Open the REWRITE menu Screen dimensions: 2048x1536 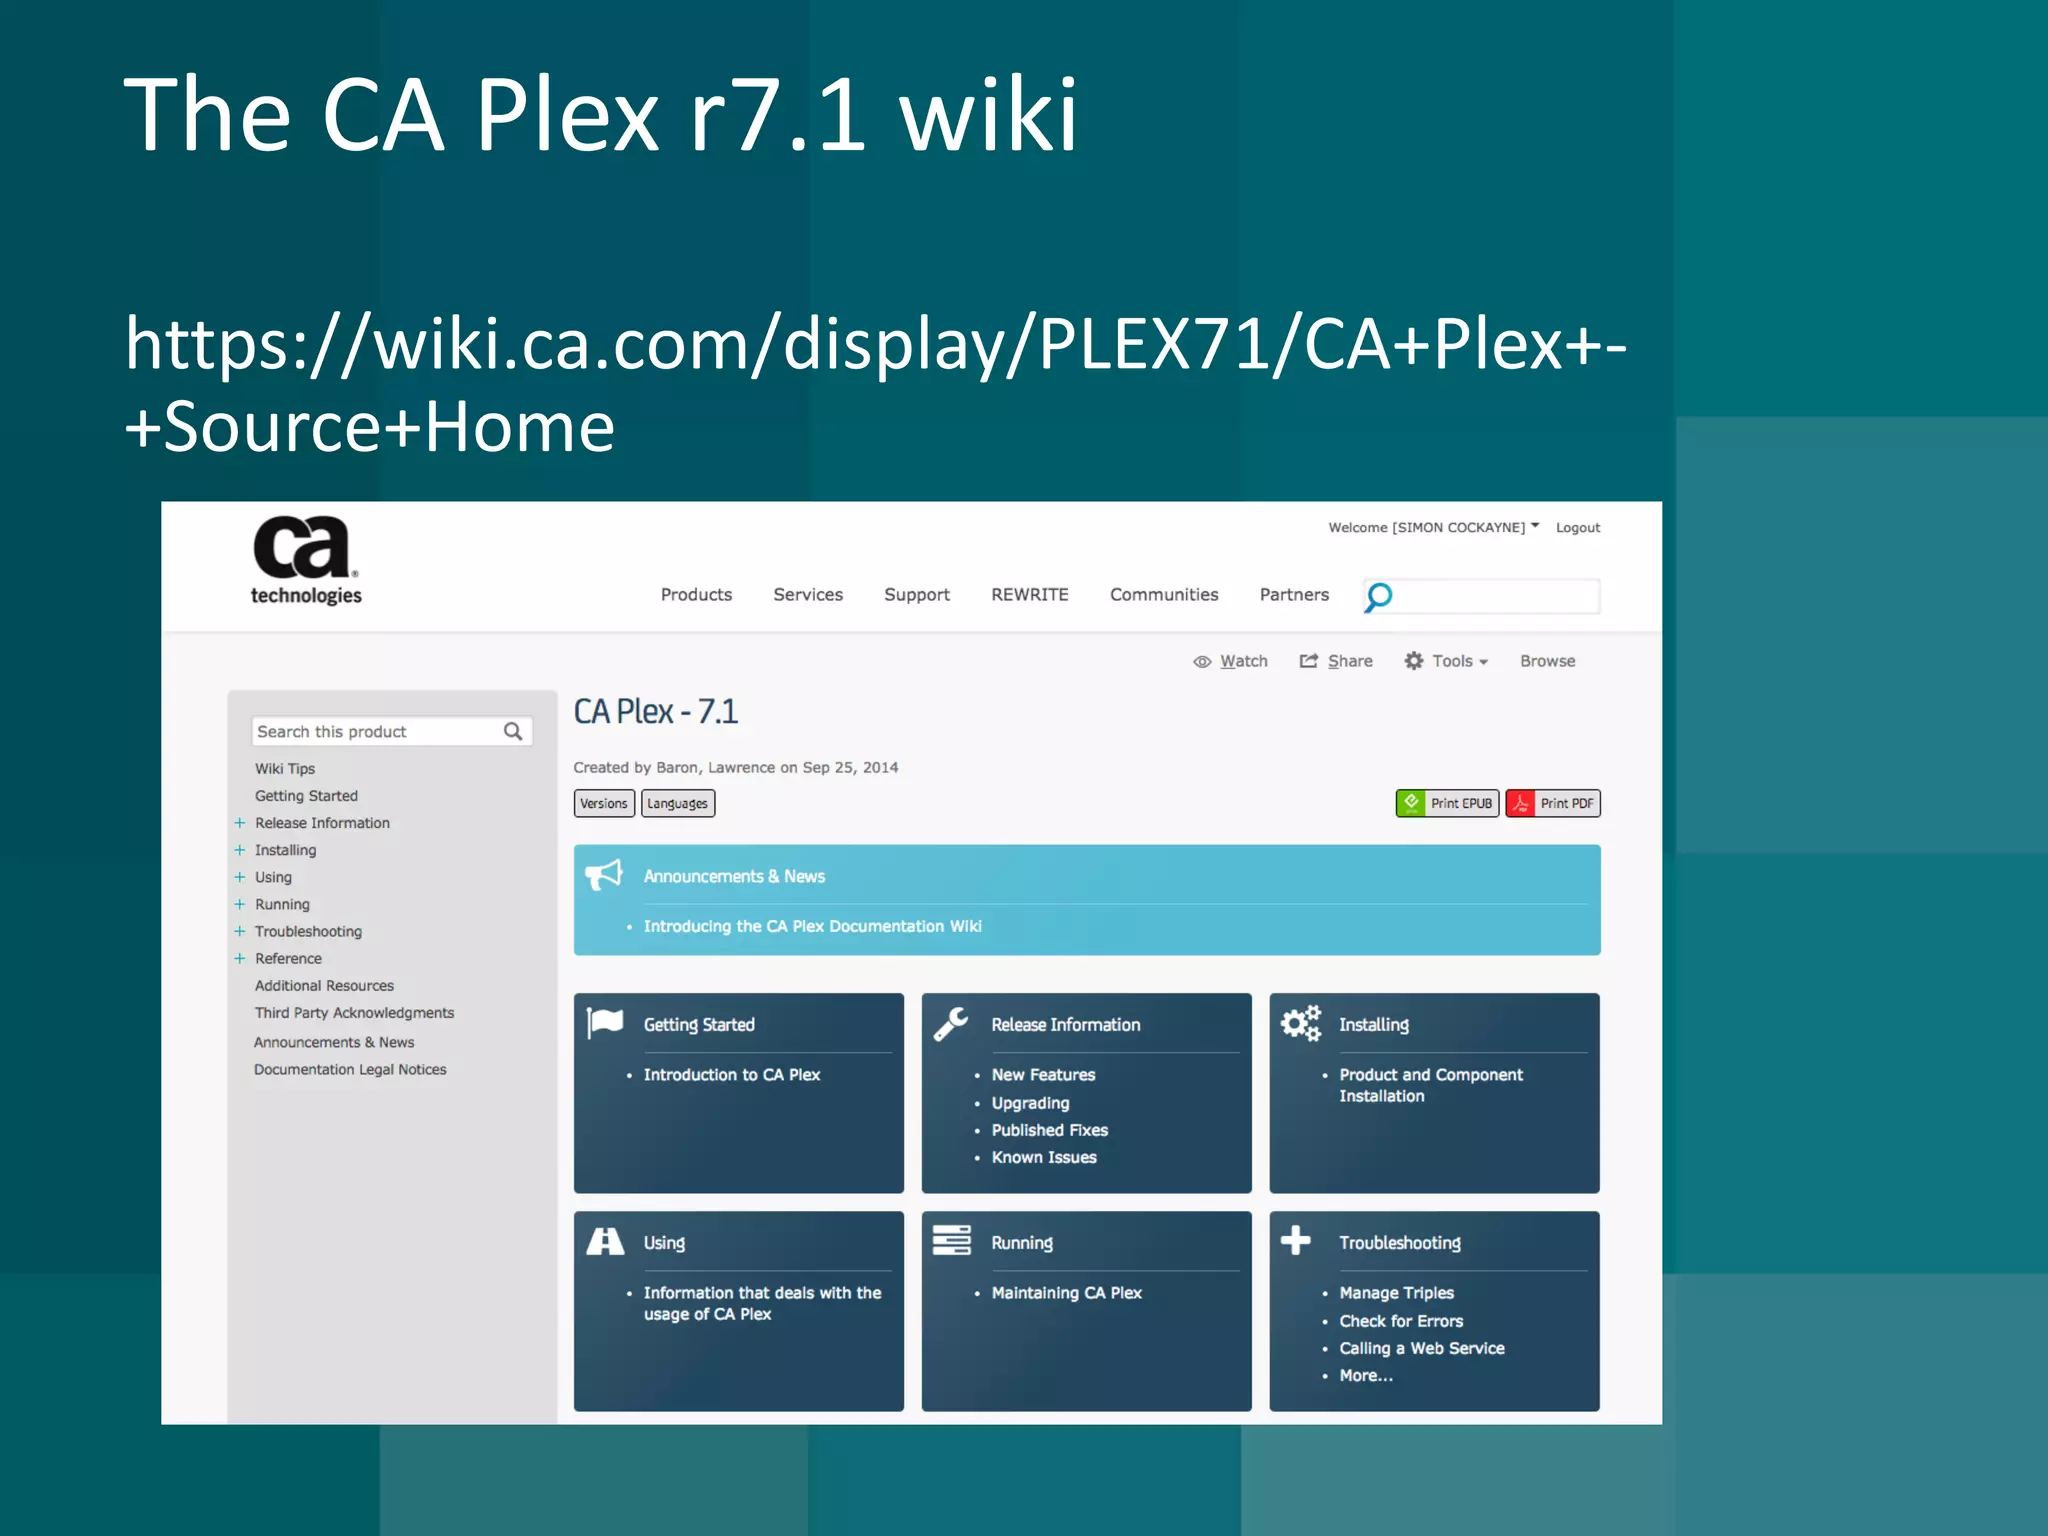pyautogui.click(x=1030, y=595)
